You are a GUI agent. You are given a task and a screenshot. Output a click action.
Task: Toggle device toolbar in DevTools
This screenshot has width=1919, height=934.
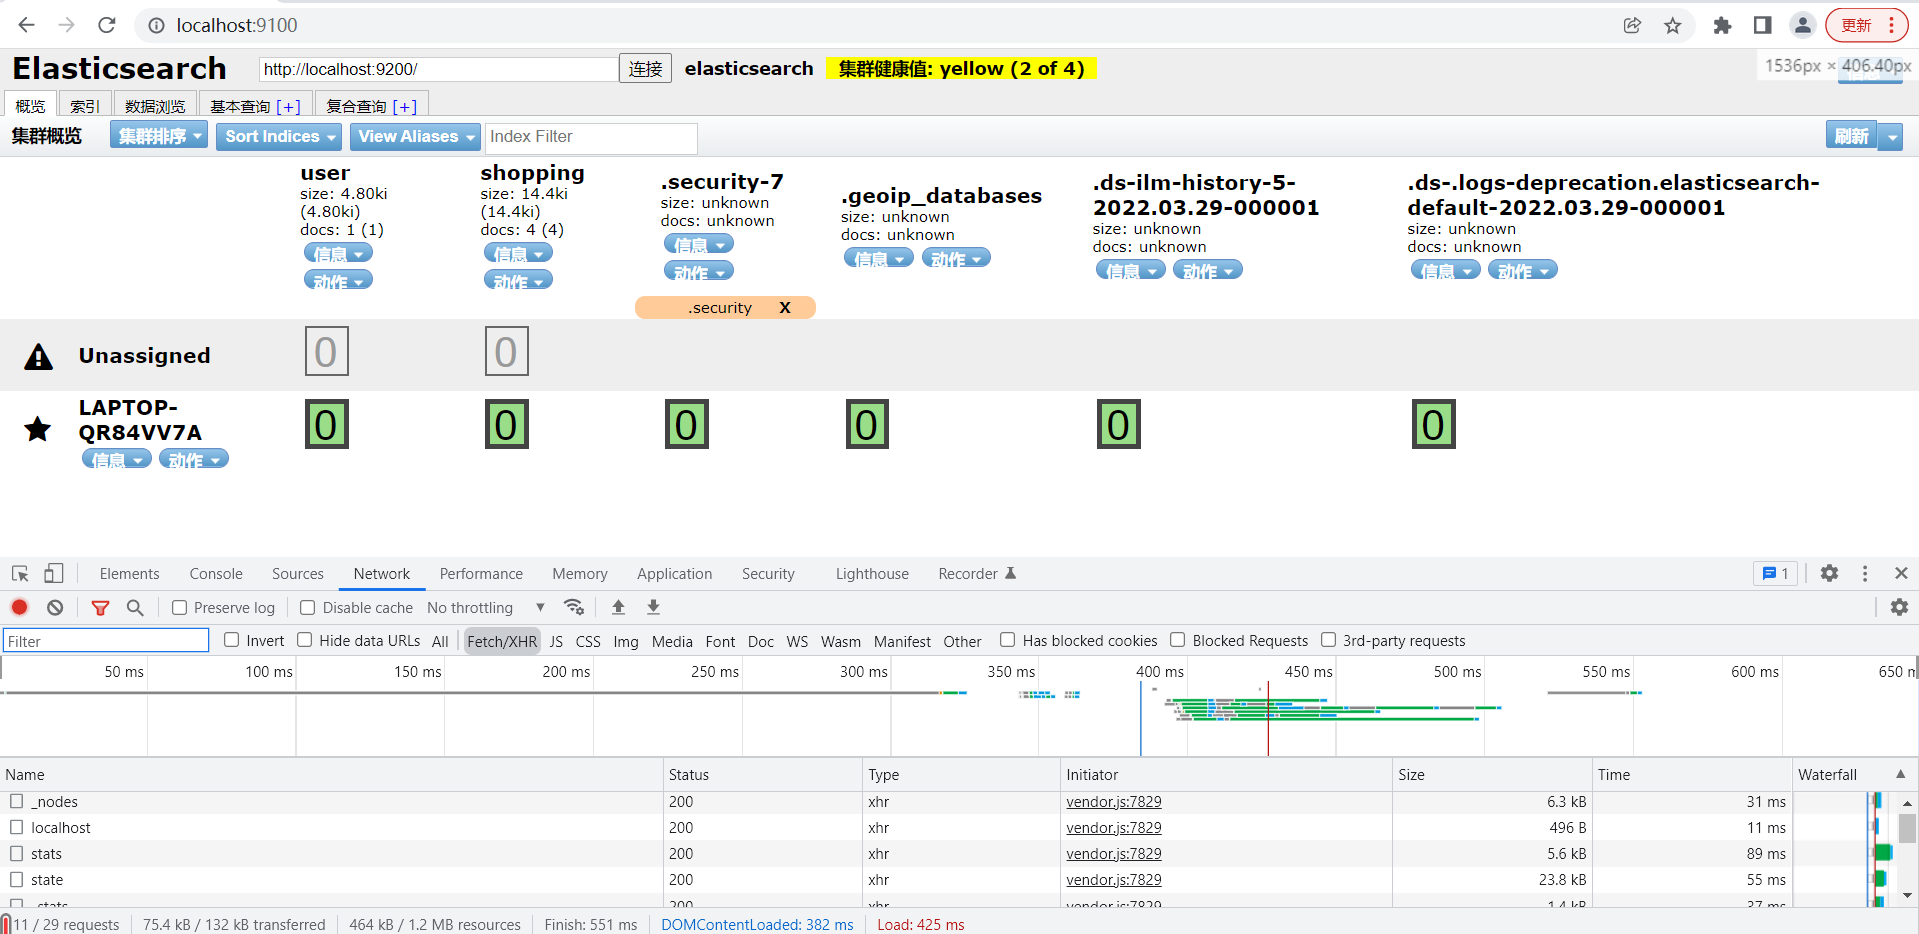click(53, 573)
